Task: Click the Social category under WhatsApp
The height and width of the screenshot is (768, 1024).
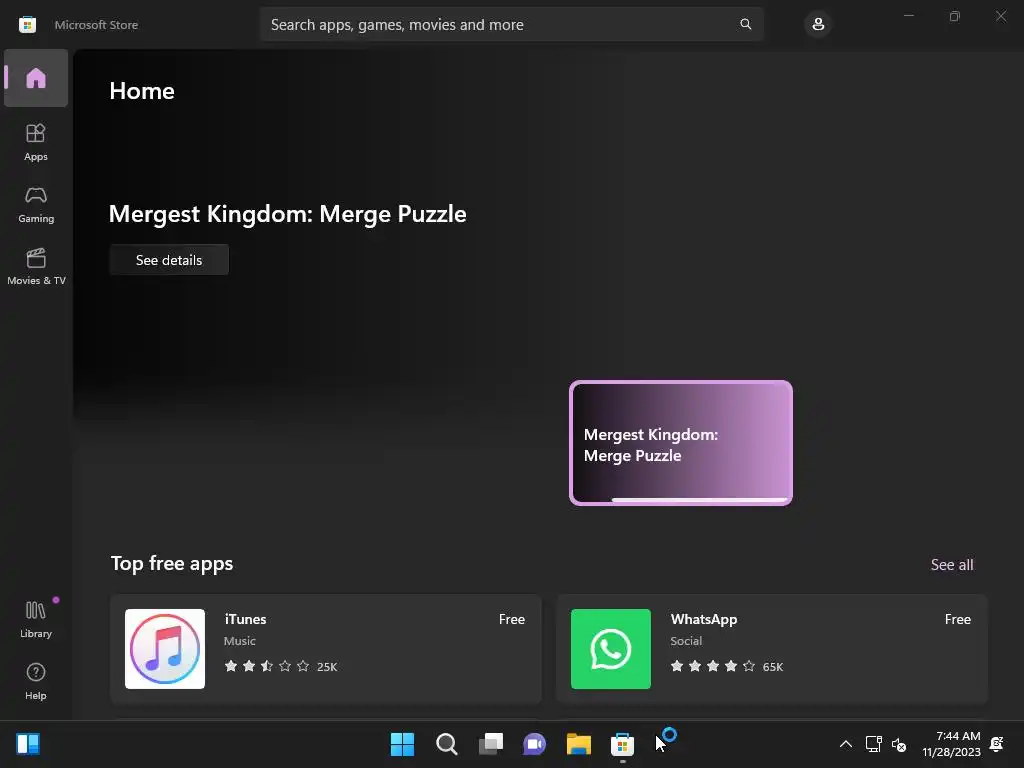Action: pyautogui.click(x=686, y=641)
